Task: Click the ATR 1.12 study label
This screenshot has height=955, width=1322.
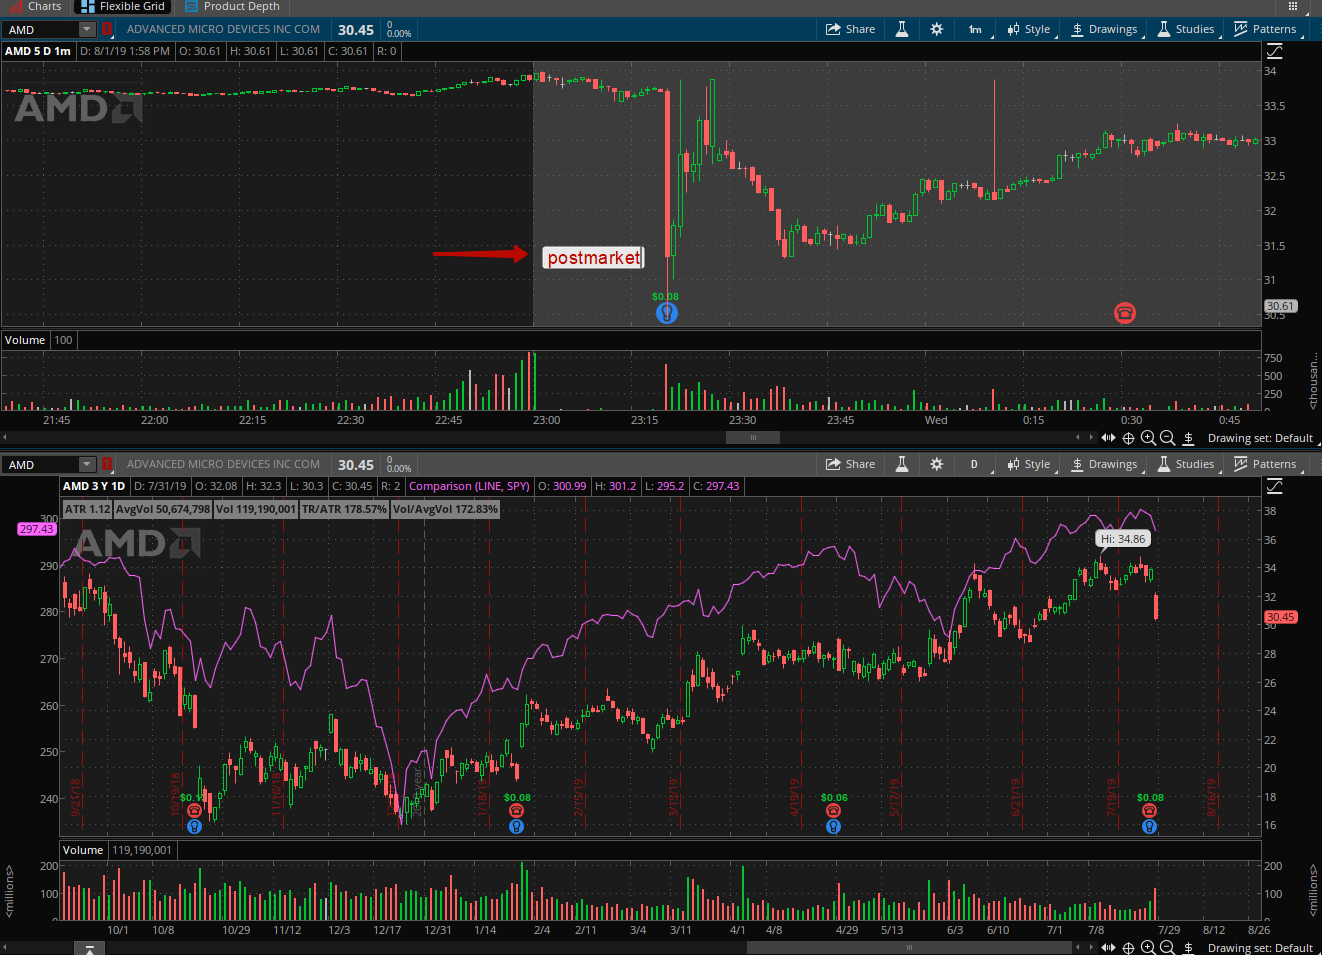Action: pyautogui.click(x=87, y=509)
